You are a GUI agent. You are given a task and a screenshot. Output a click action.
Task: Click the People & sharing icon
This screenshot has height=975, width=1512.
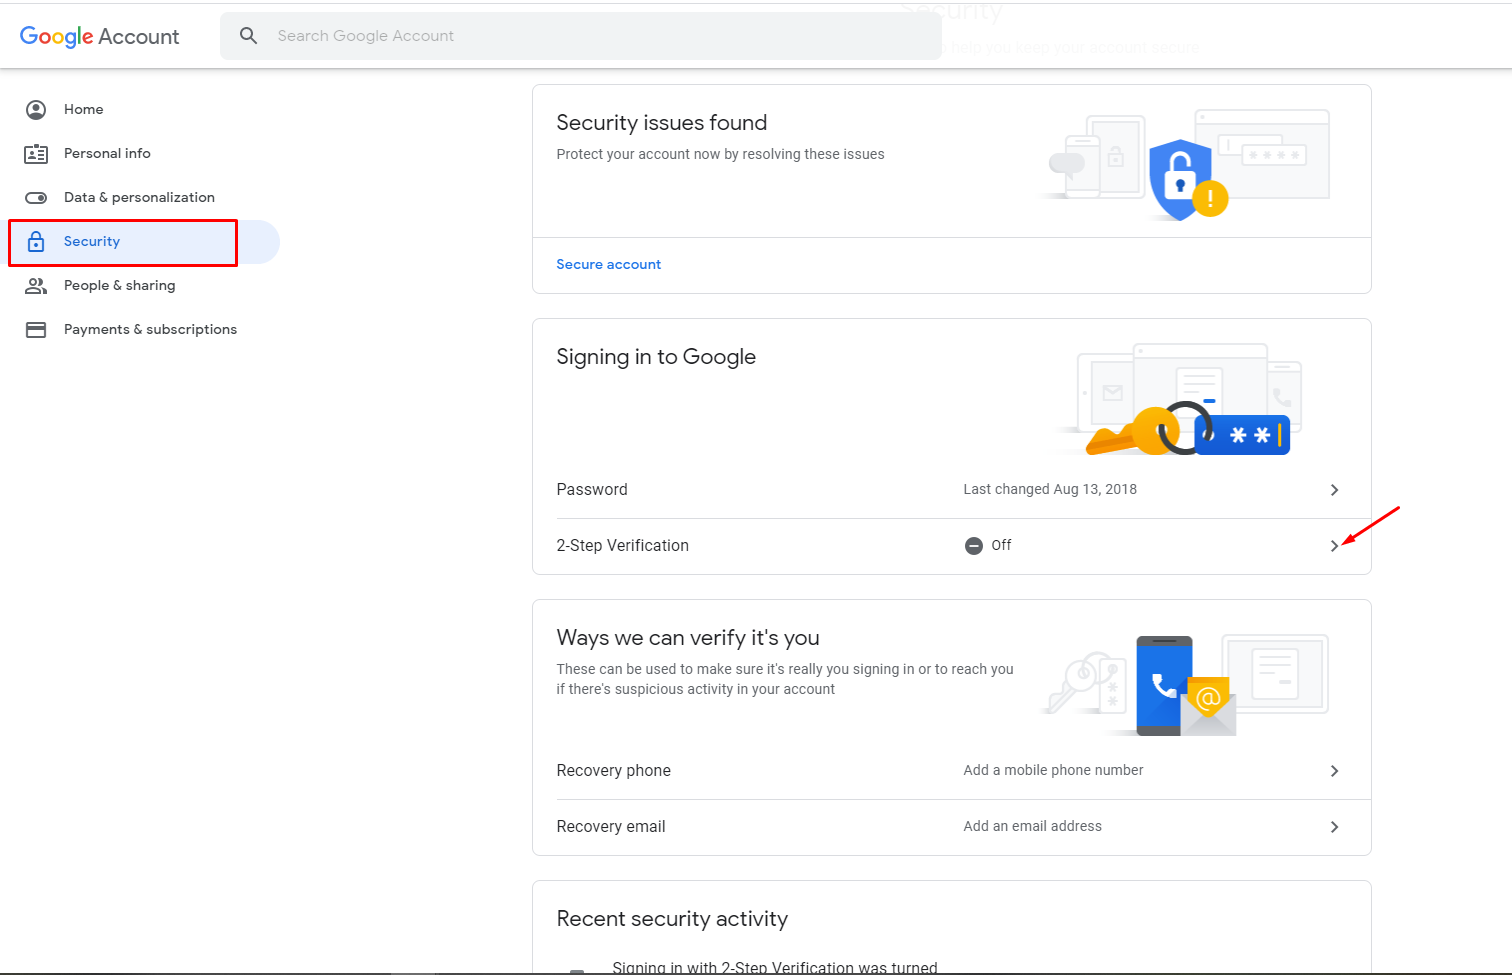pos(36,286)
